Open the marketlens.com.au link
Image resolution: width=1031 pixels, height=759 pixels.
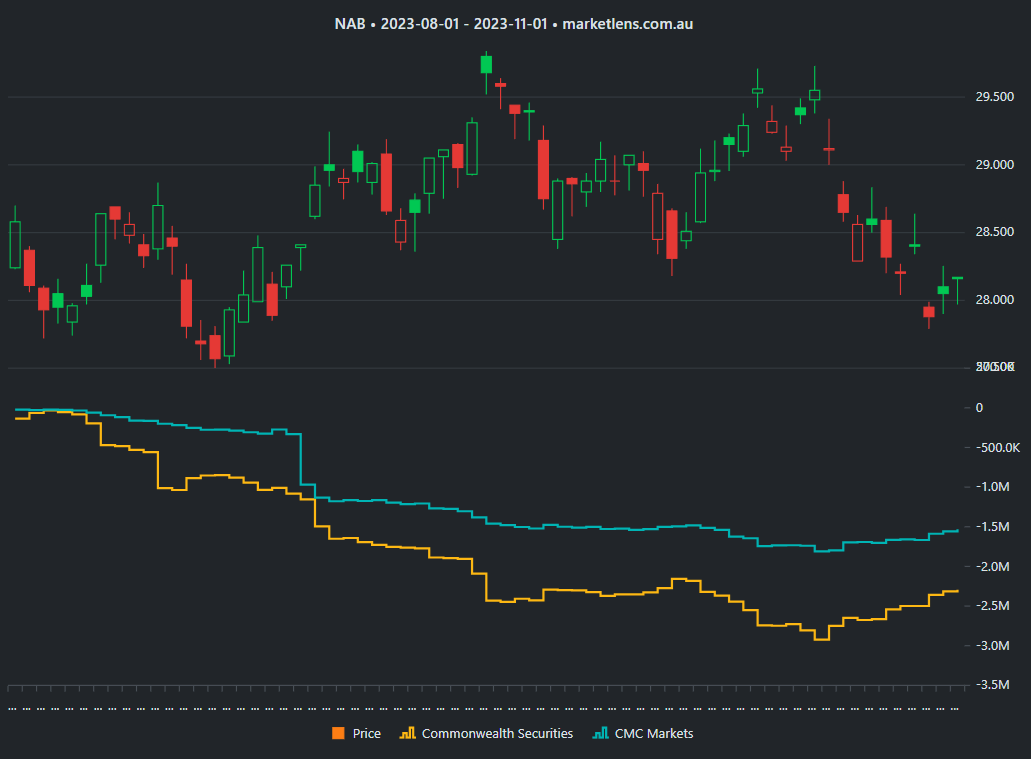[x=627, y=23]
